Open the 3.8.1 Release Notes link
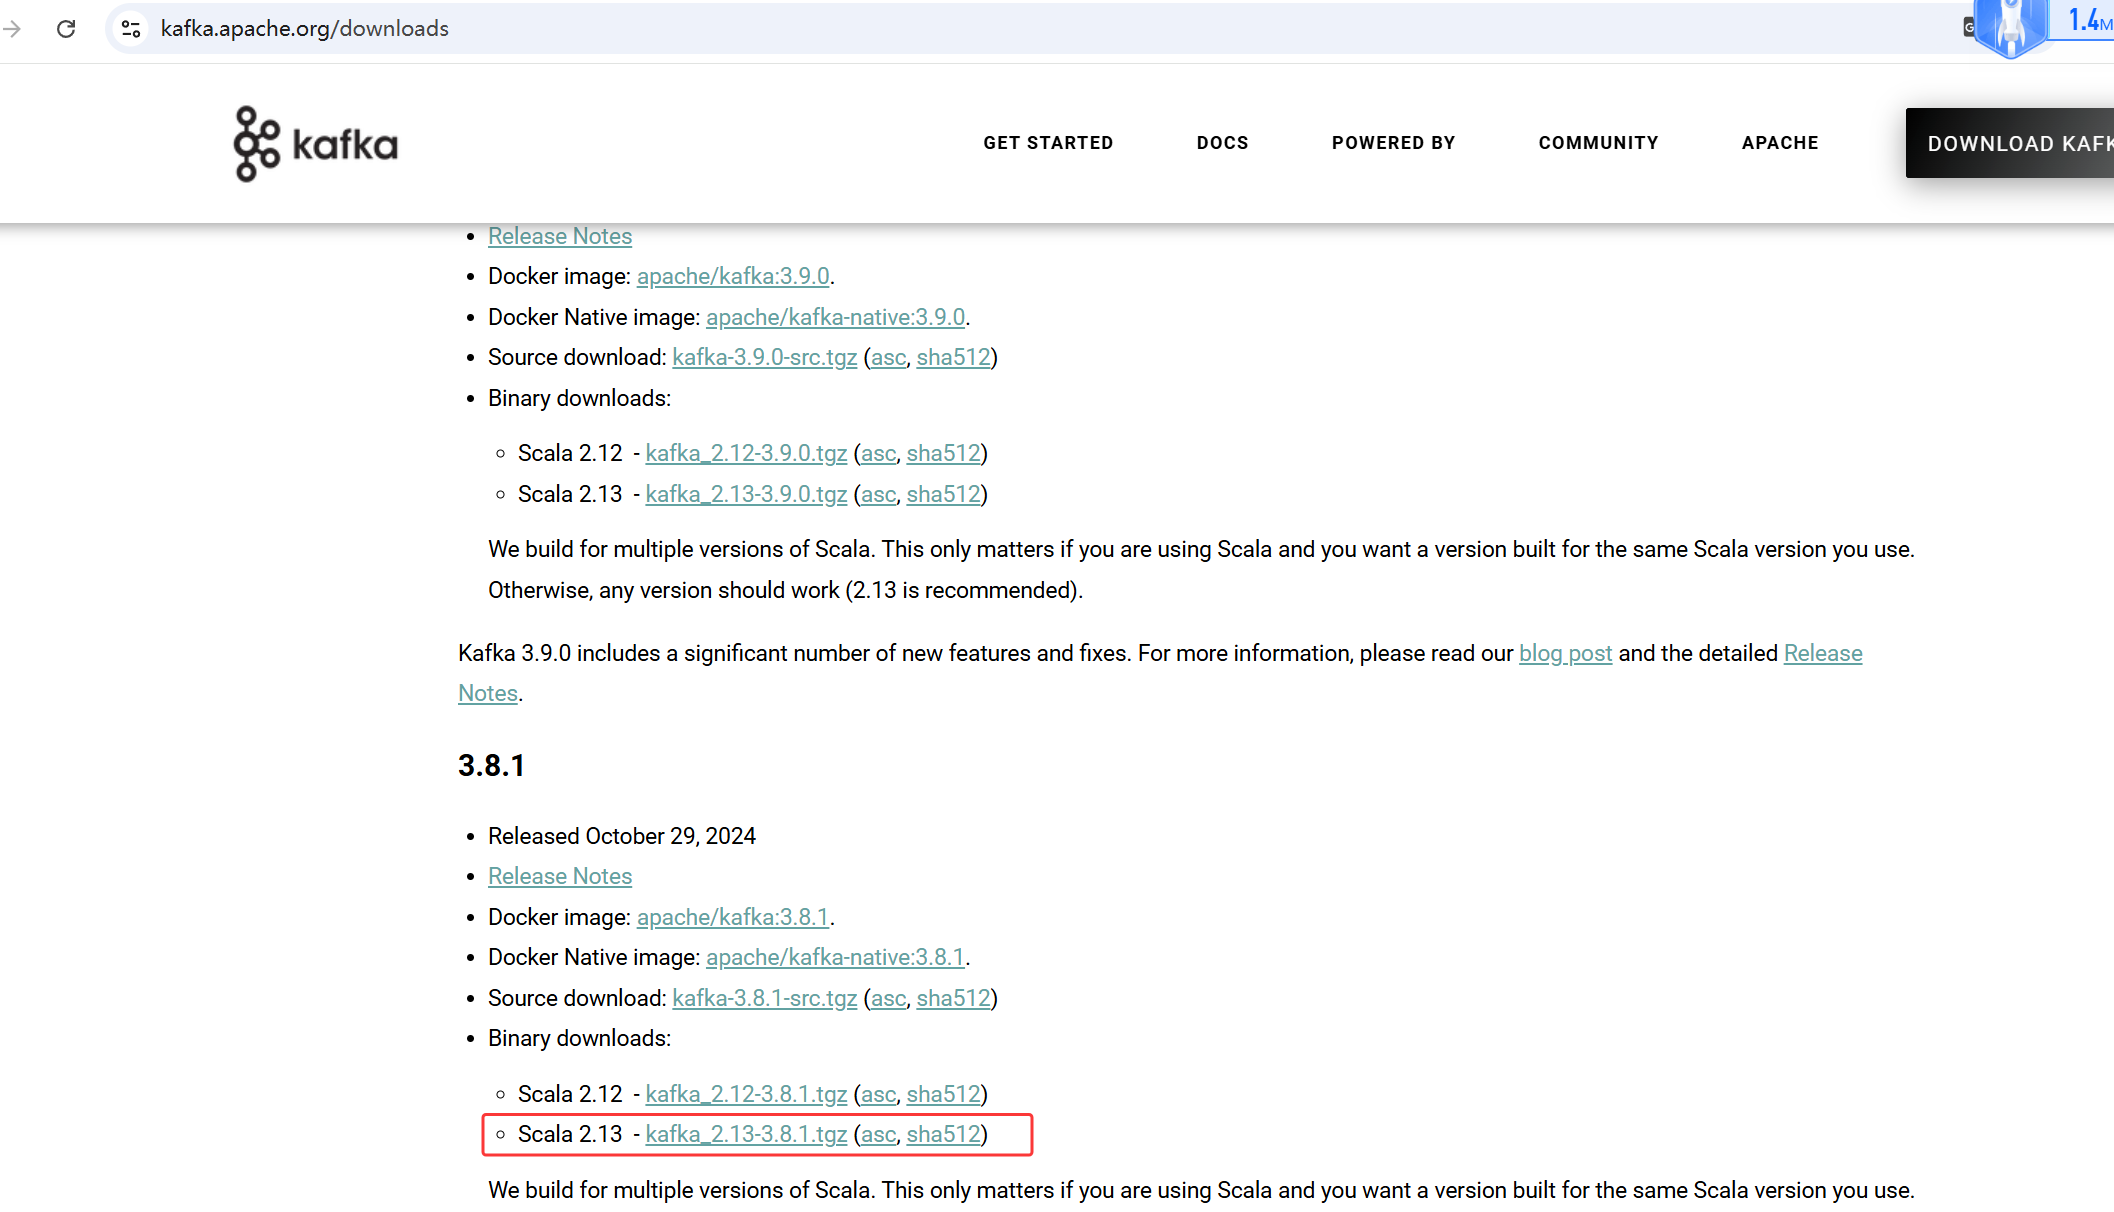Image resolution: width=2114 pixels, height=1212 pixels. (x=560, y=876)
